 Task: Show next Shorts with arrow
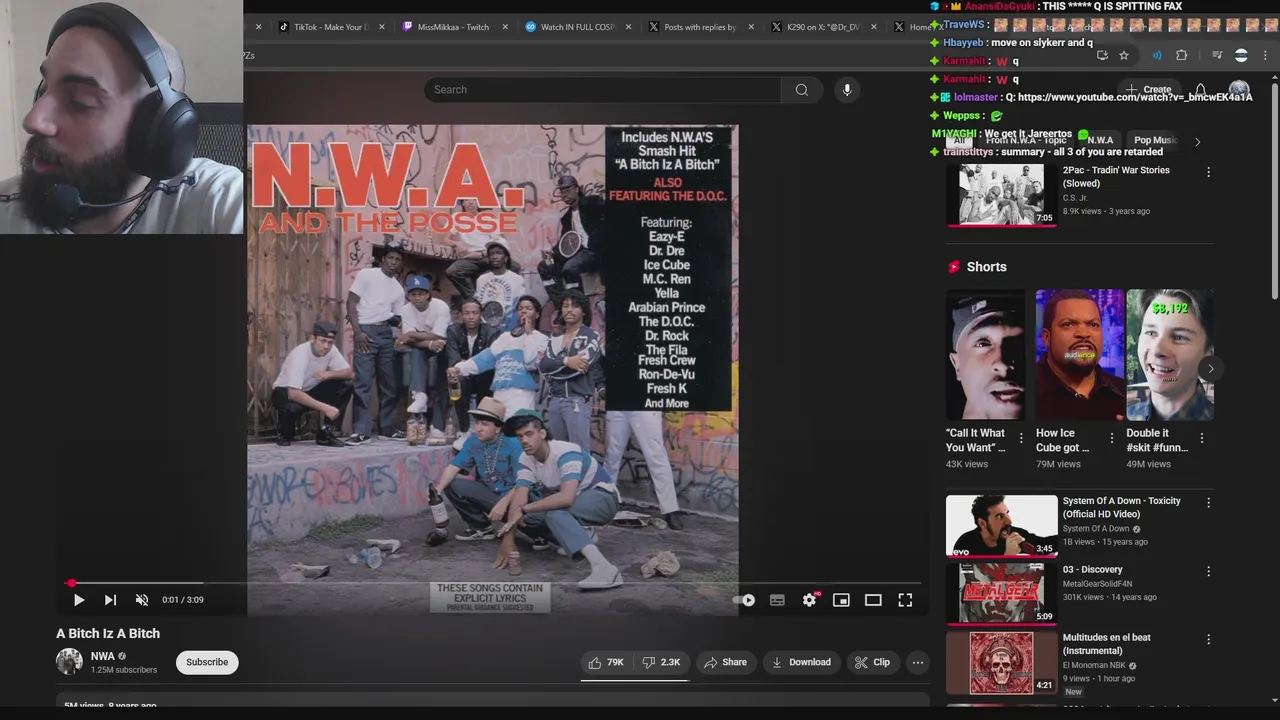[x=1210, y=369]
